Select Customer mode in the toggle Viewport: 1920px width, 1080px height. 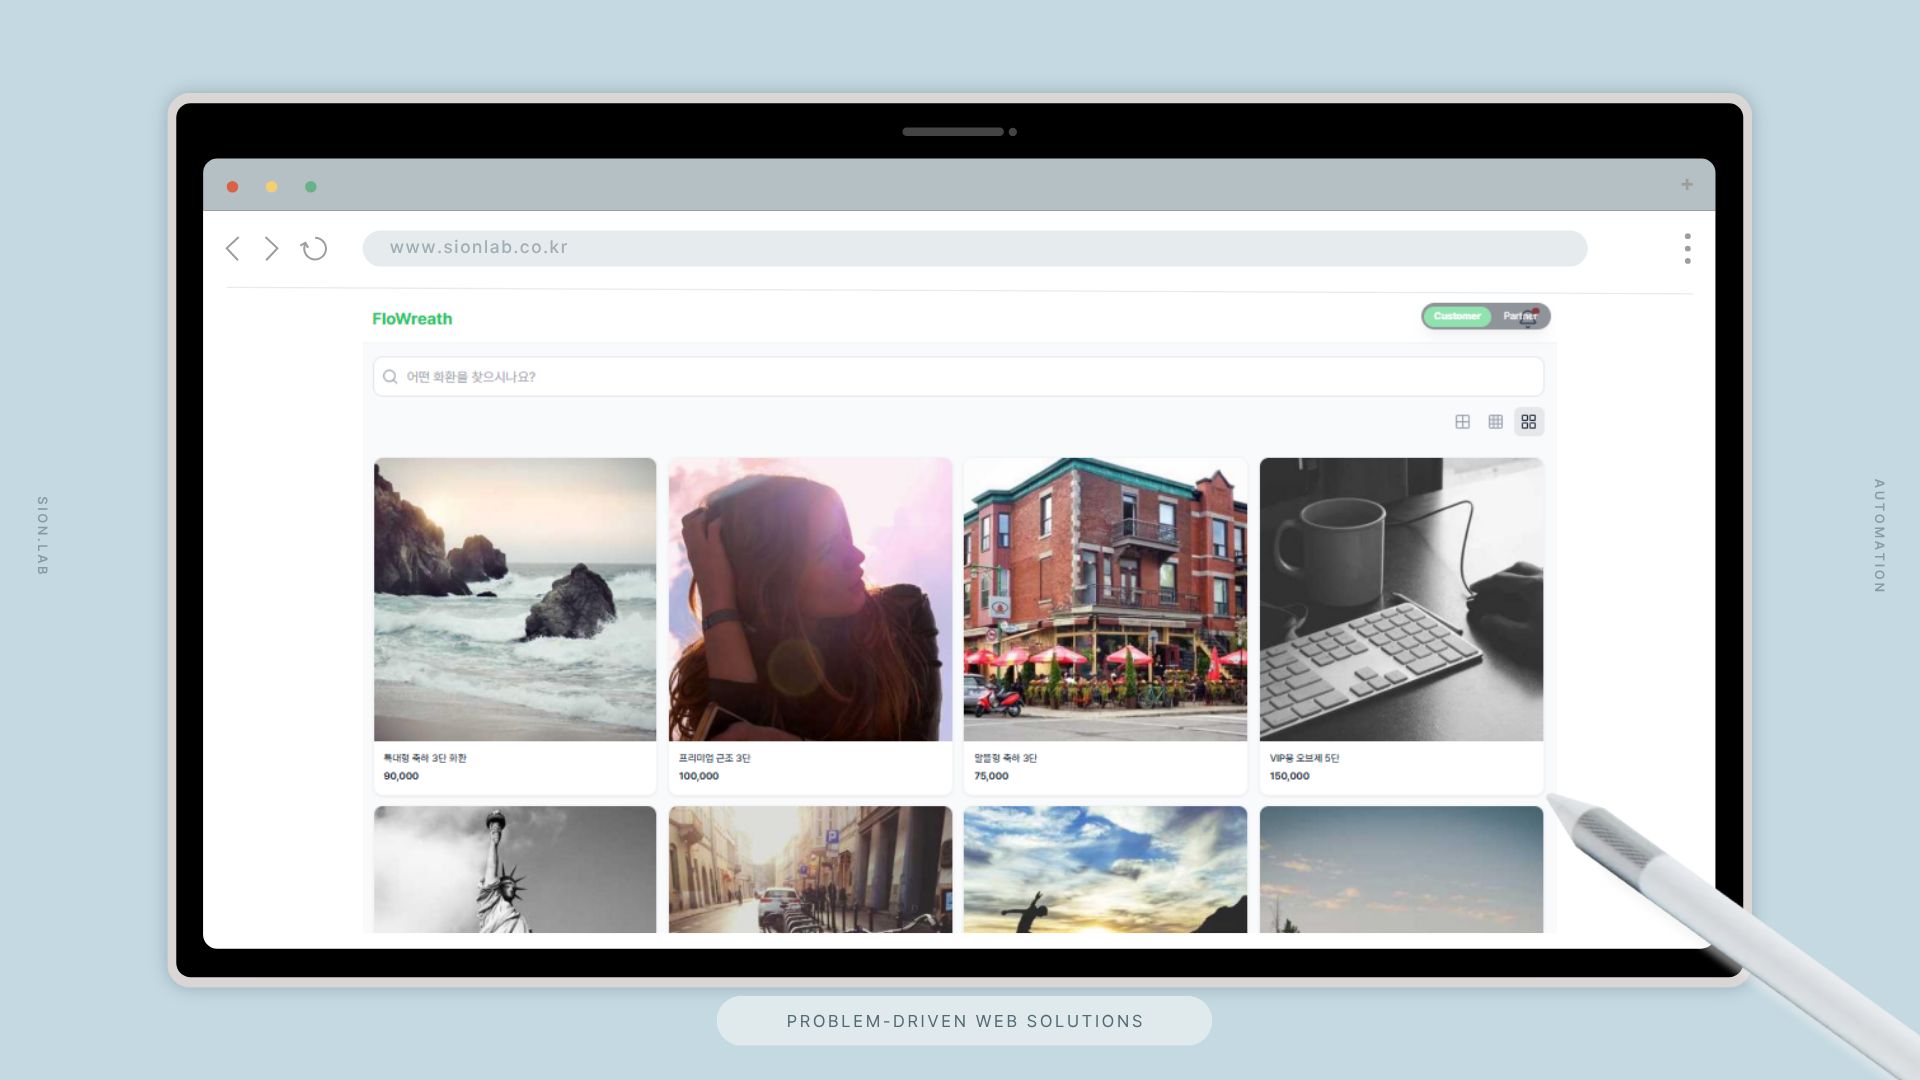[x=1456, y=316]
